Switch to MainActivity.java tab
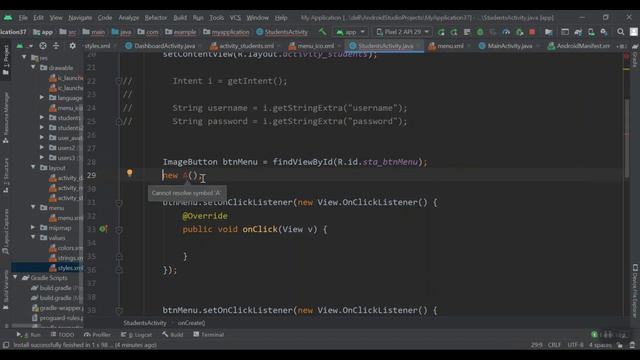640x360 pixels. coord(505,46)
